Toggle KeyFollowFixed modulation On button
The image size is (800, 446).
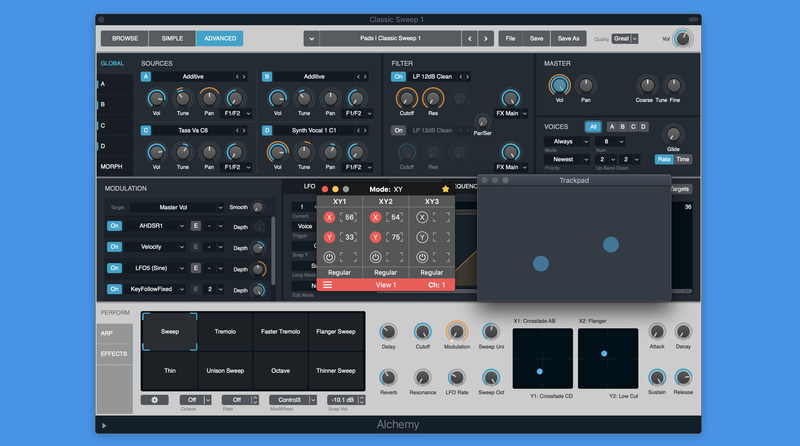coord(114,289)
